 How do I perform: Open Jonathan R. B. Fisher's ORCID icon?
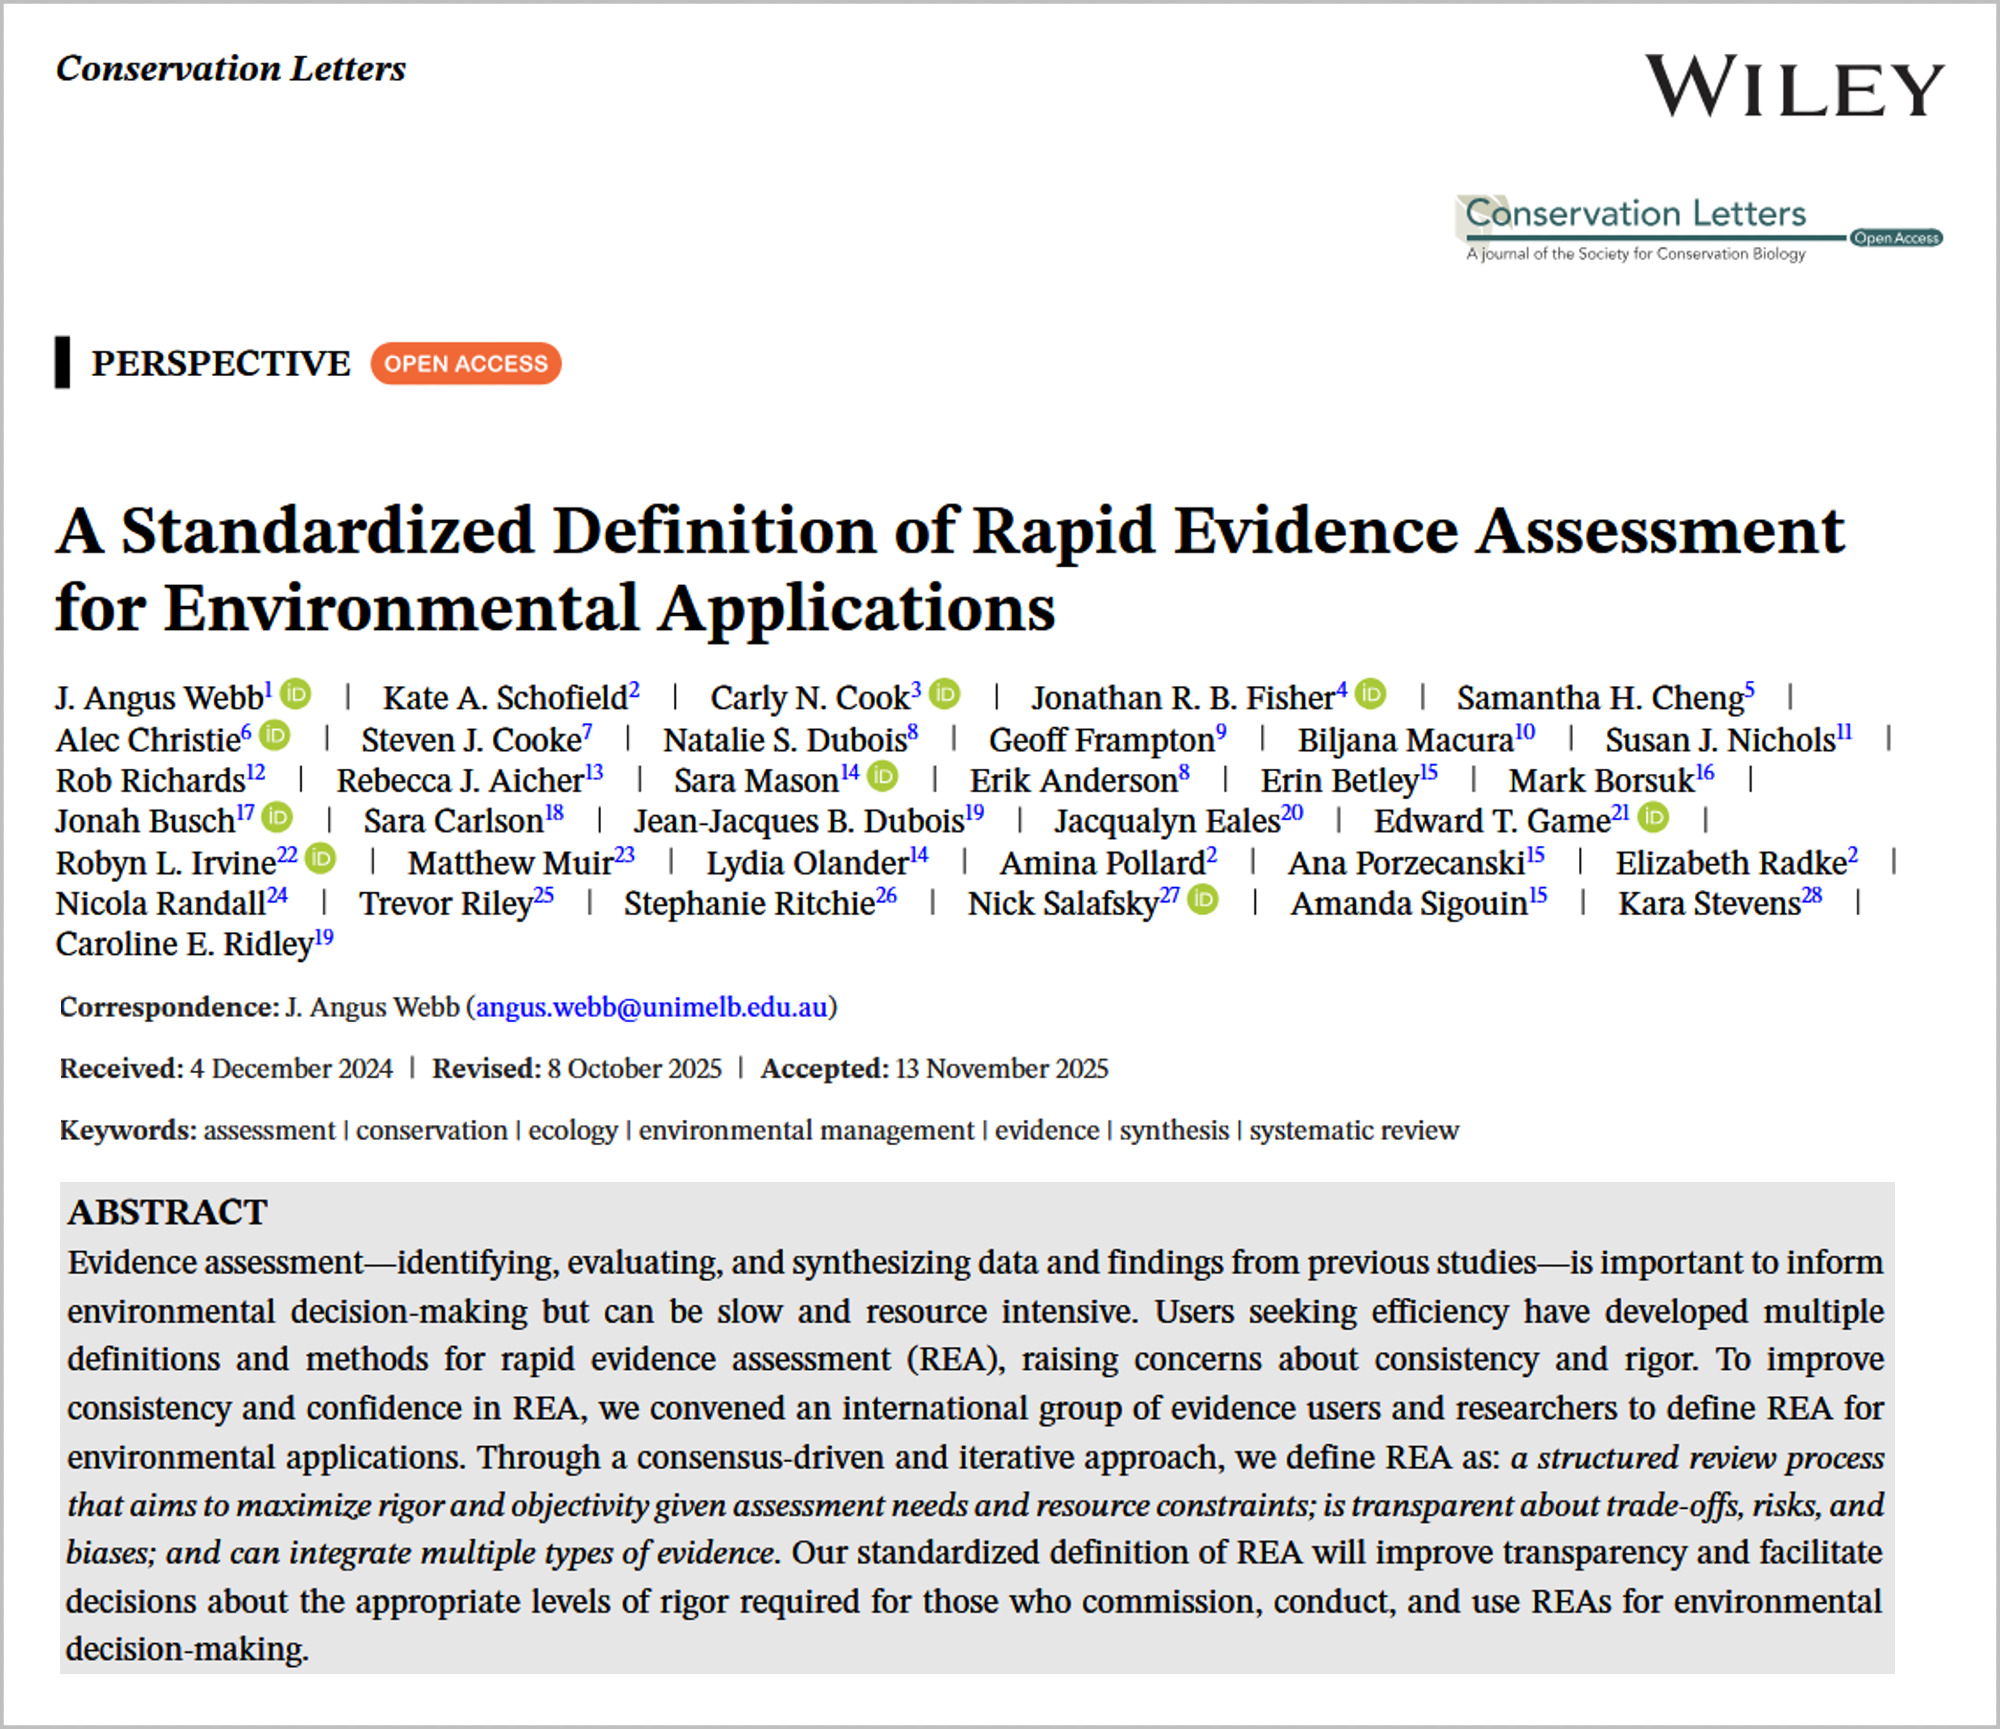pyautogui.click(x=1371, y=693)
